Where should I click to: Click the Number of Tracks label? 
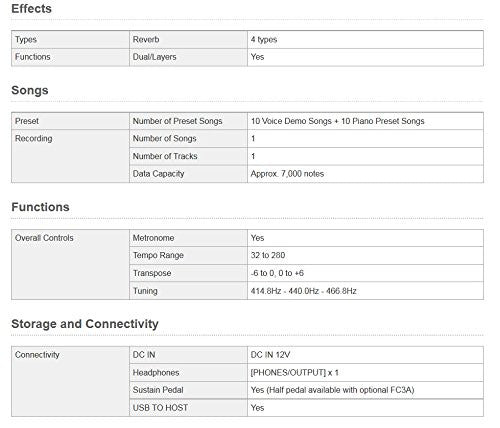tap(165, 156)
